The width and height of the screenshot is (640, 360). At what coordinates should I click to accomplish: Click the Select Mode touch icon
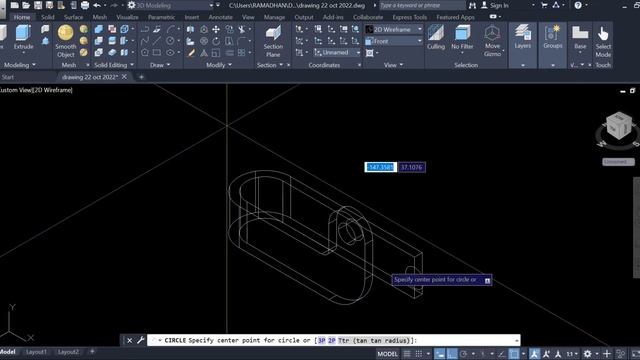pos(603,41)
